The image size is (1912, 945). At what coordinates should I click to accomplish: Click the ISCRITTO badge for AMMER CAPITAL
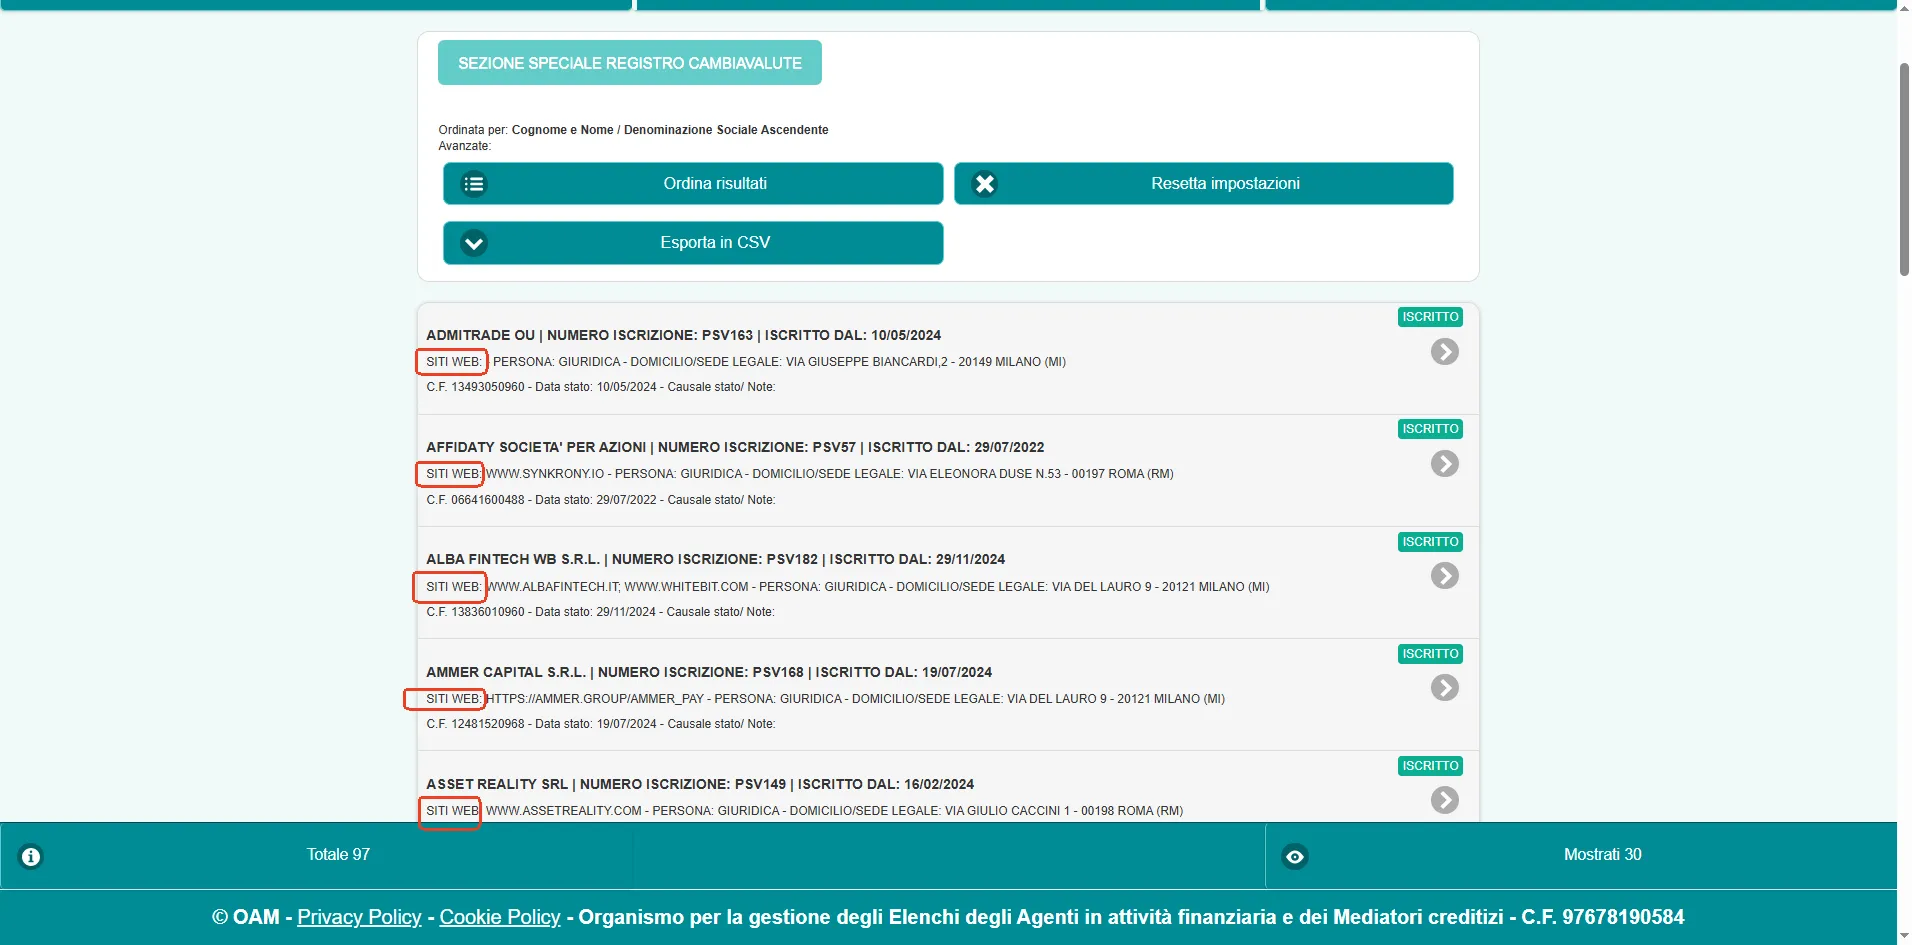1430,654
